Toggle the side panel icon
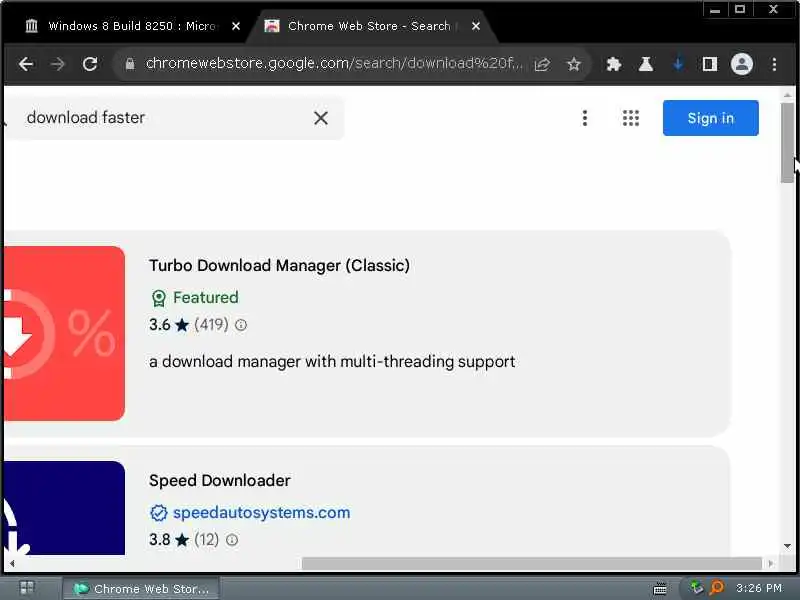The width and height of the screenshot is (800, 600). tap(710, 64)
